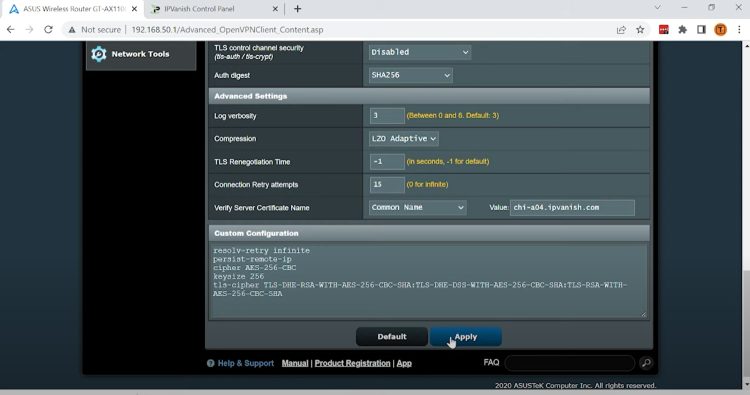The image size is (750, 395).
Task: Open the Manual link
Action: [x=295, y=363]
